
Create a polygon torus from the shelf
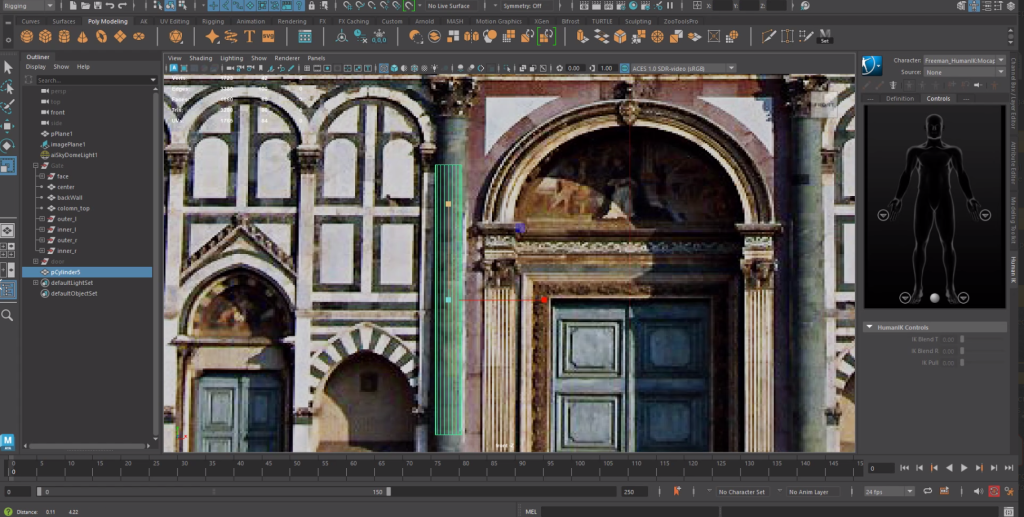click(101, 37)
